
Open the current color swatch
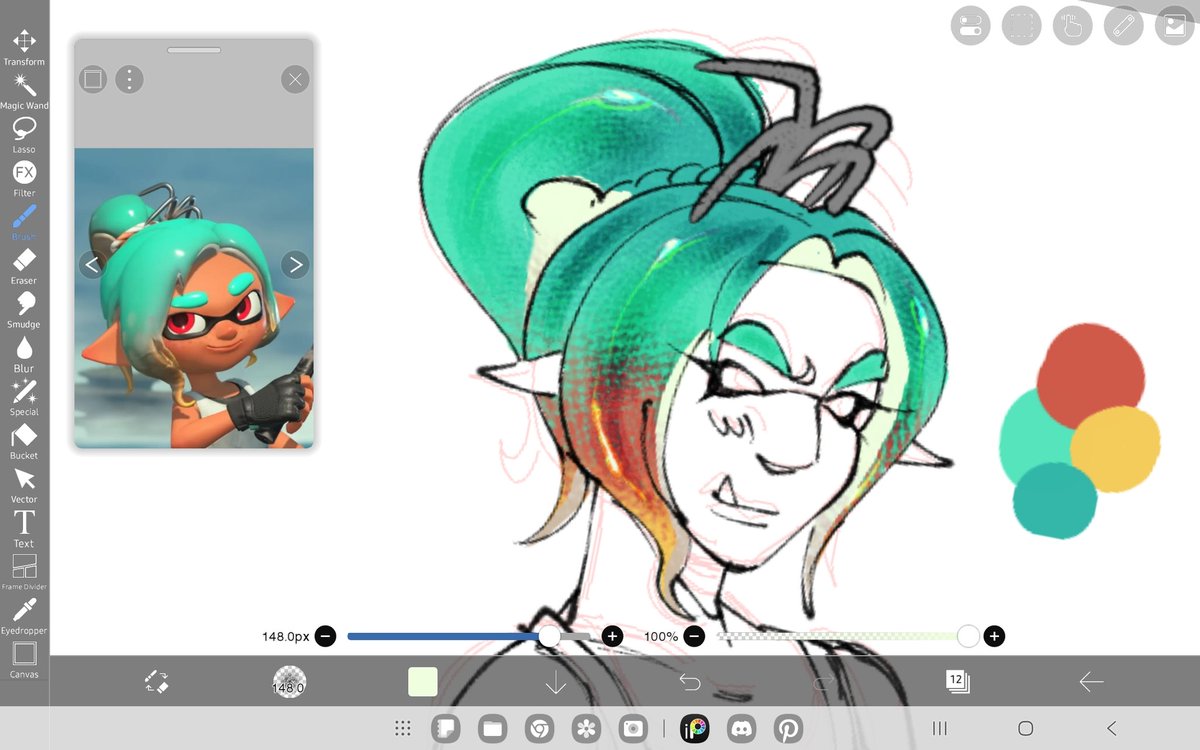(423, 682)
